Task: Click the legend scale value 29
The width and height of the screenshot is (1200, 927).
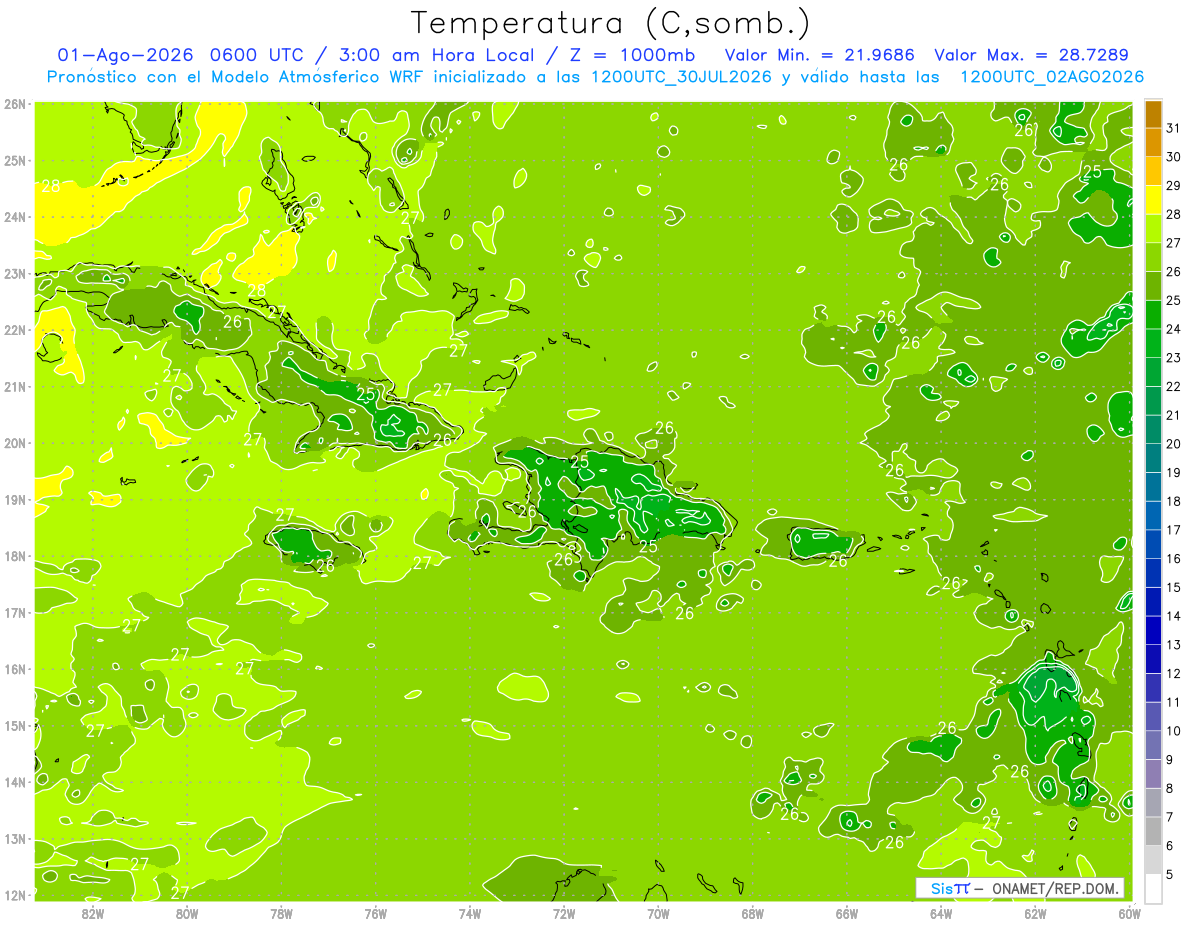Action: point(1173,185)
